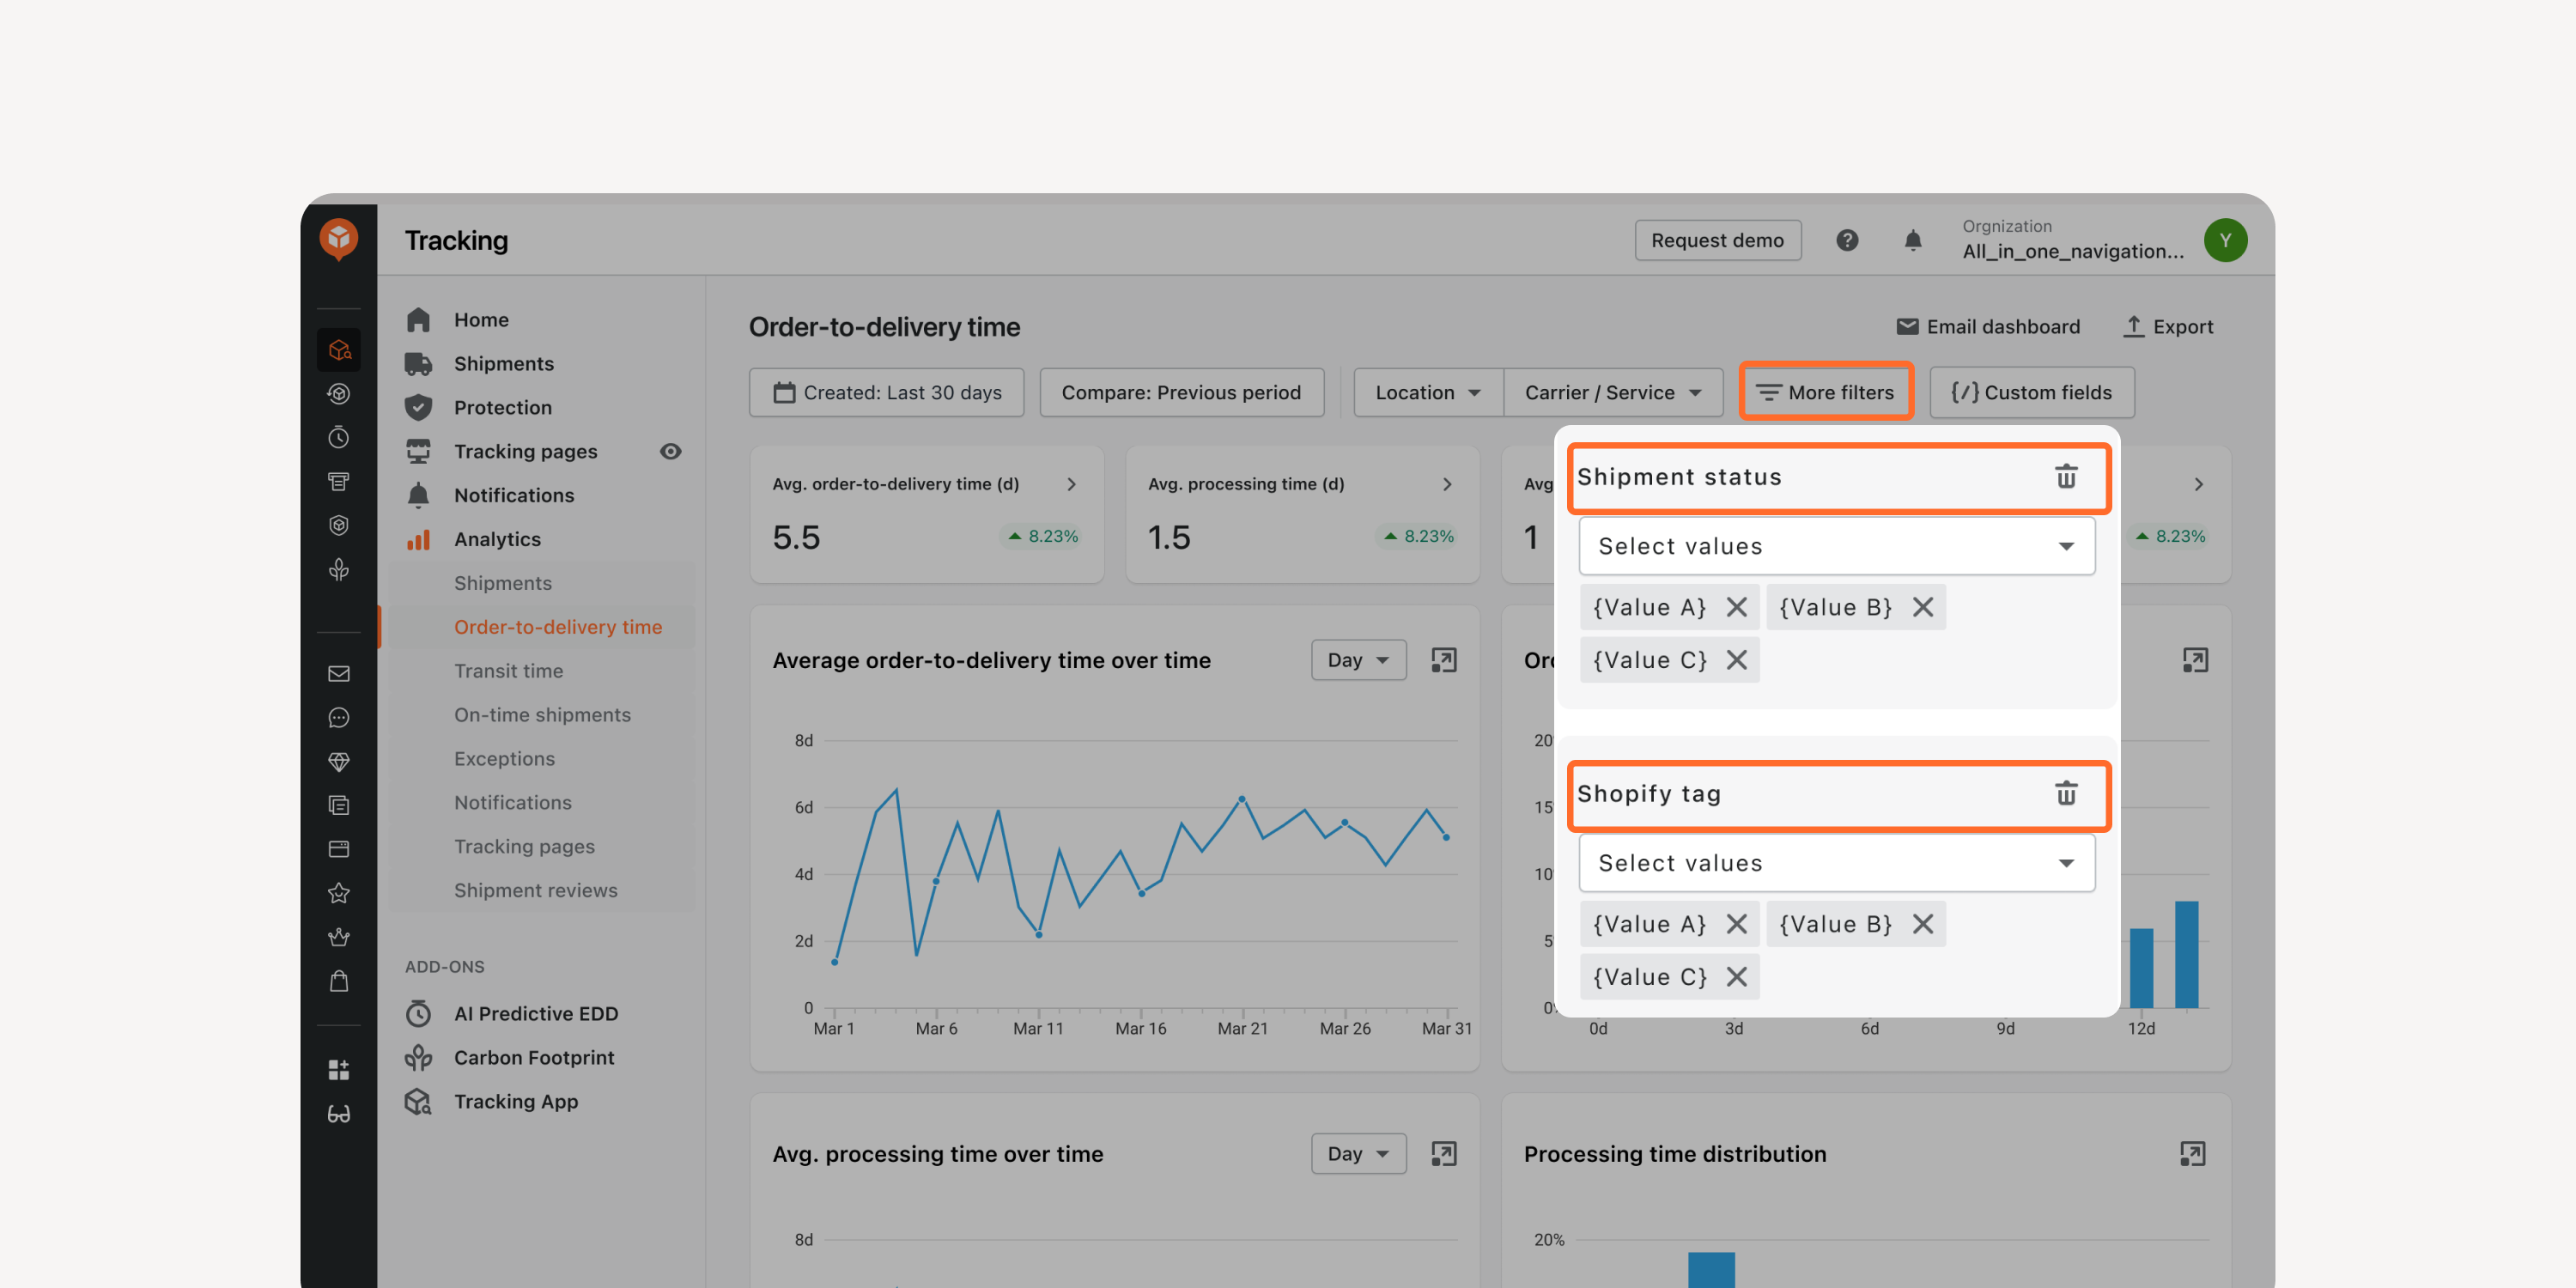Open notifications bell in top bar

1912,240
